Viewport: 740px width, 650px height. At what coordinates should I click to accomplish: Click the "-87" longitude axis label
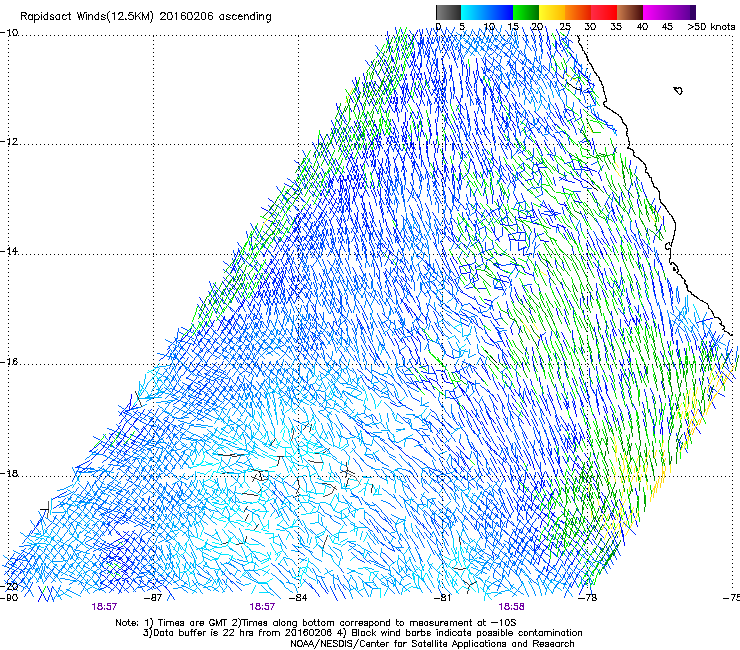(x=153, y=598)
